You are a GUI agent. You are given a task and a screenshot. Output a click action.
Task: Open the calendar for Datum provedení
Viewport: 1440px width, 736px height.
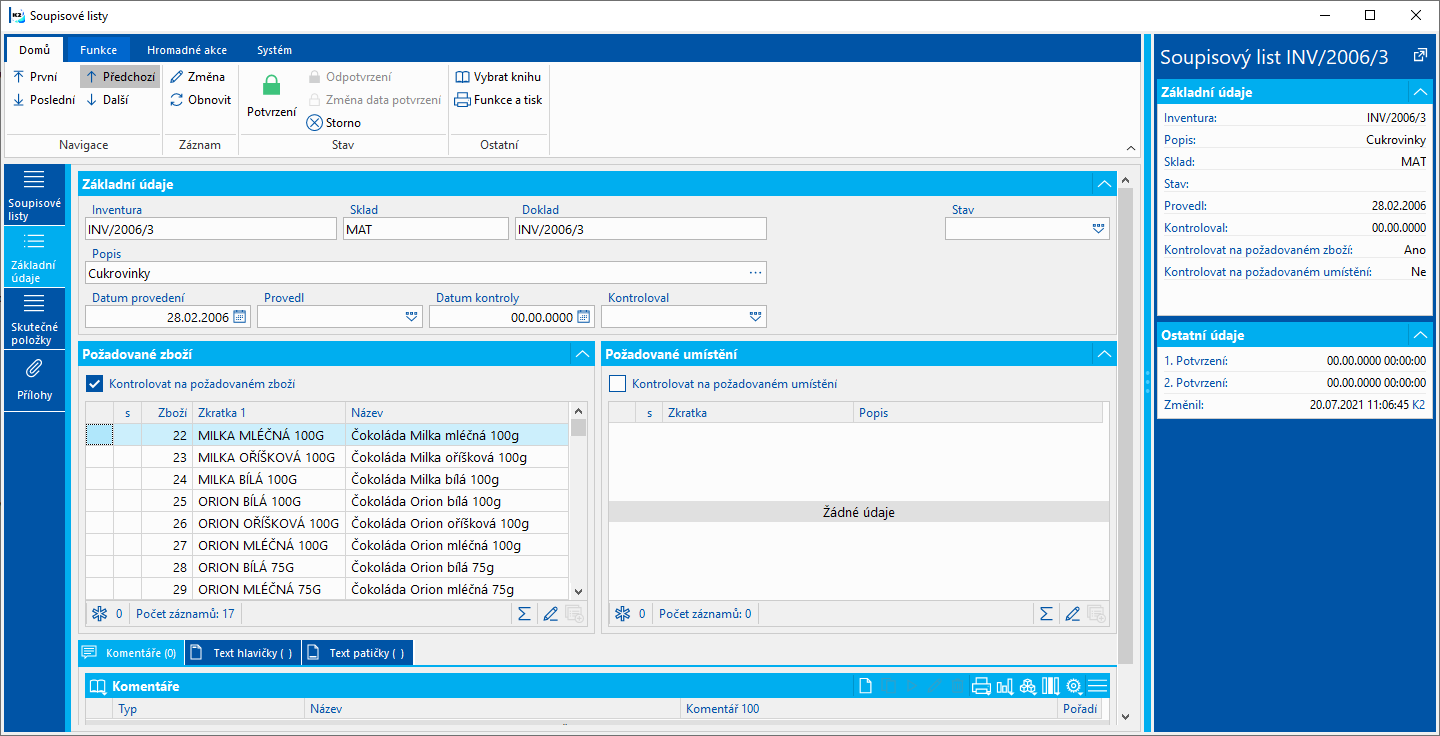(240, 317)
